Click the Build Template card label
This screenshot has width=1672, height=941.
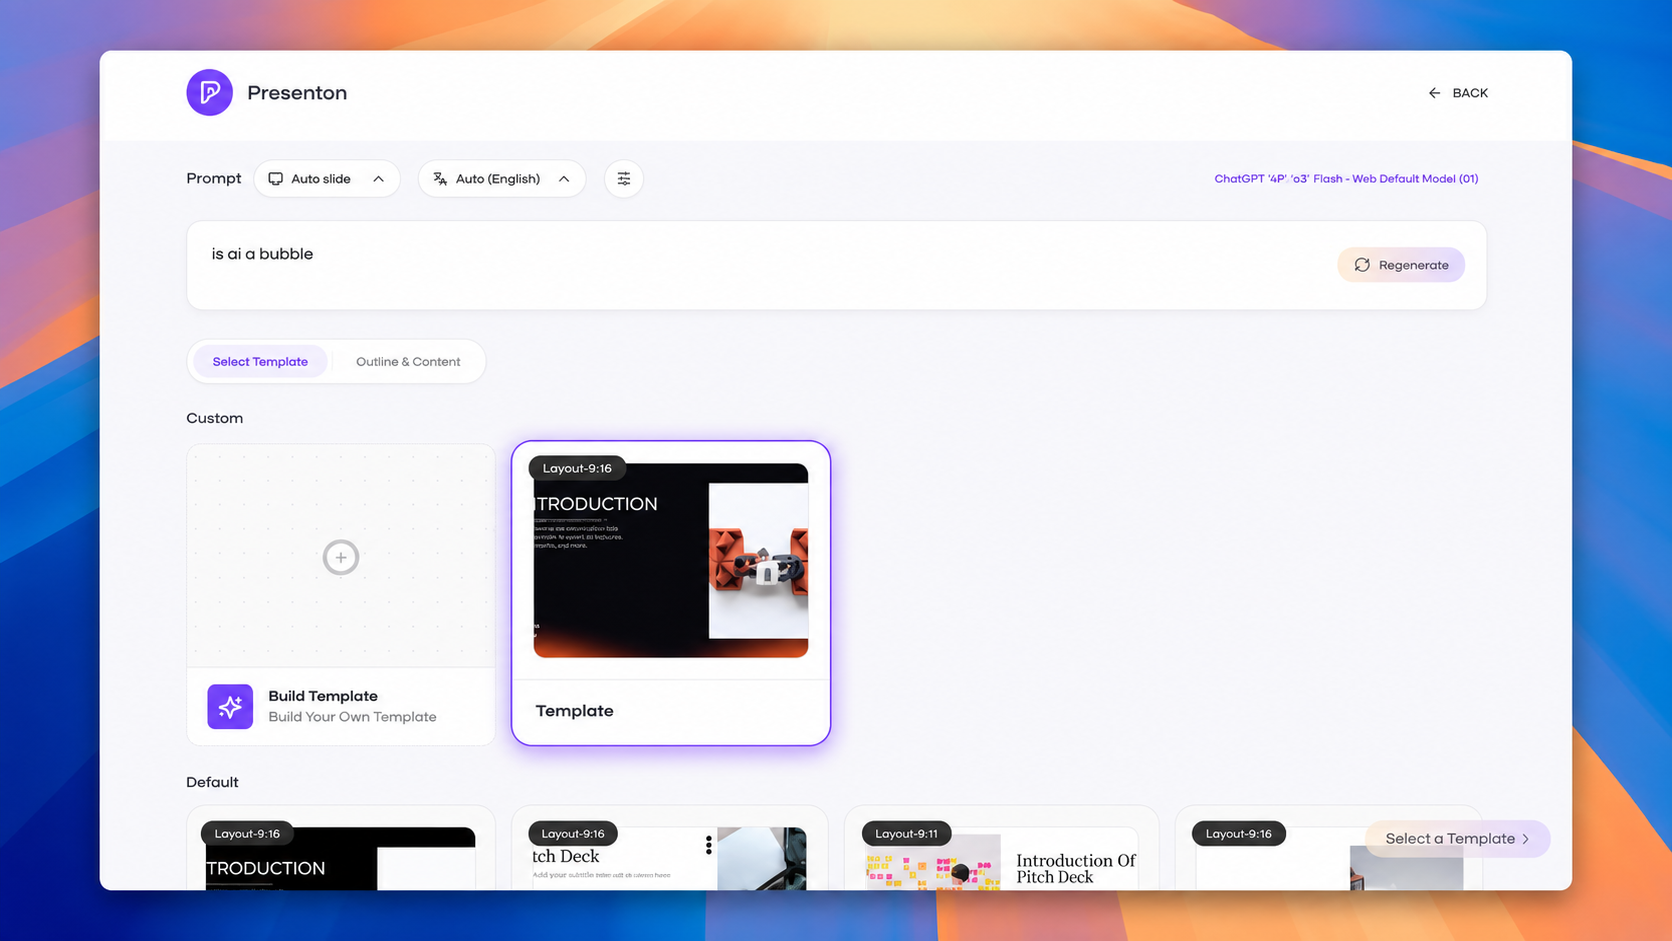tap(322, 696)
